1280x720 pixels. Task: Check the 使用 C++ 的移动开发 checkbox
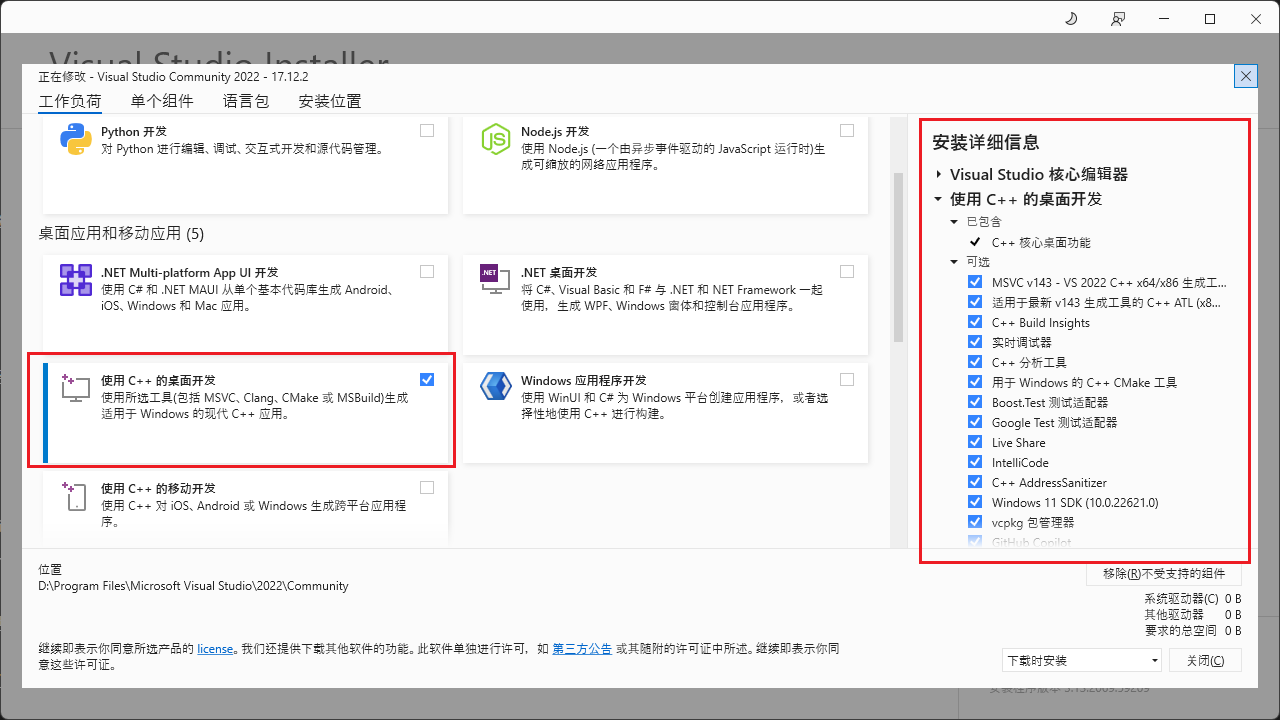click(427, 487)
